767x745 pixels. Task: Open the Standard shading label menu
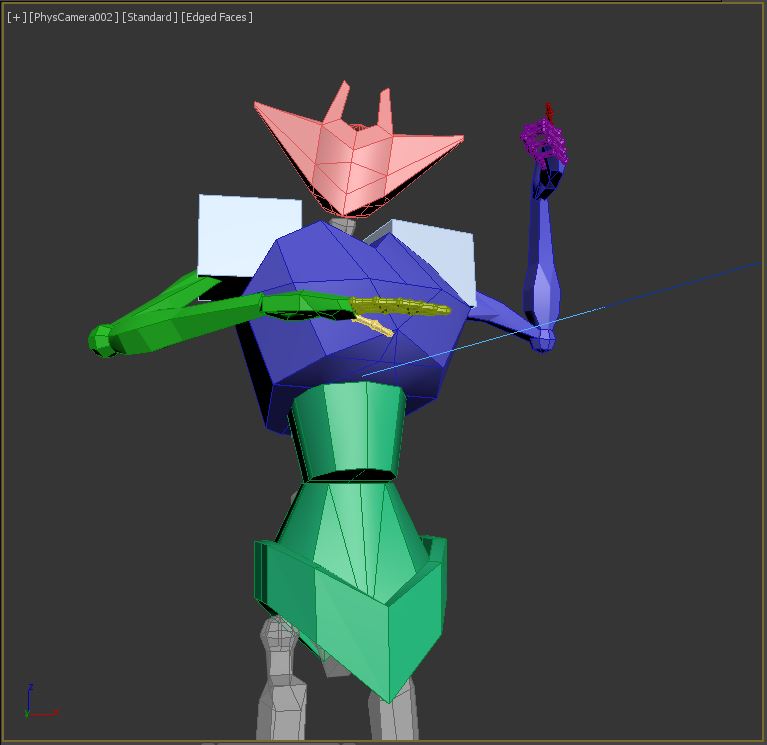(x=149, y=17)
